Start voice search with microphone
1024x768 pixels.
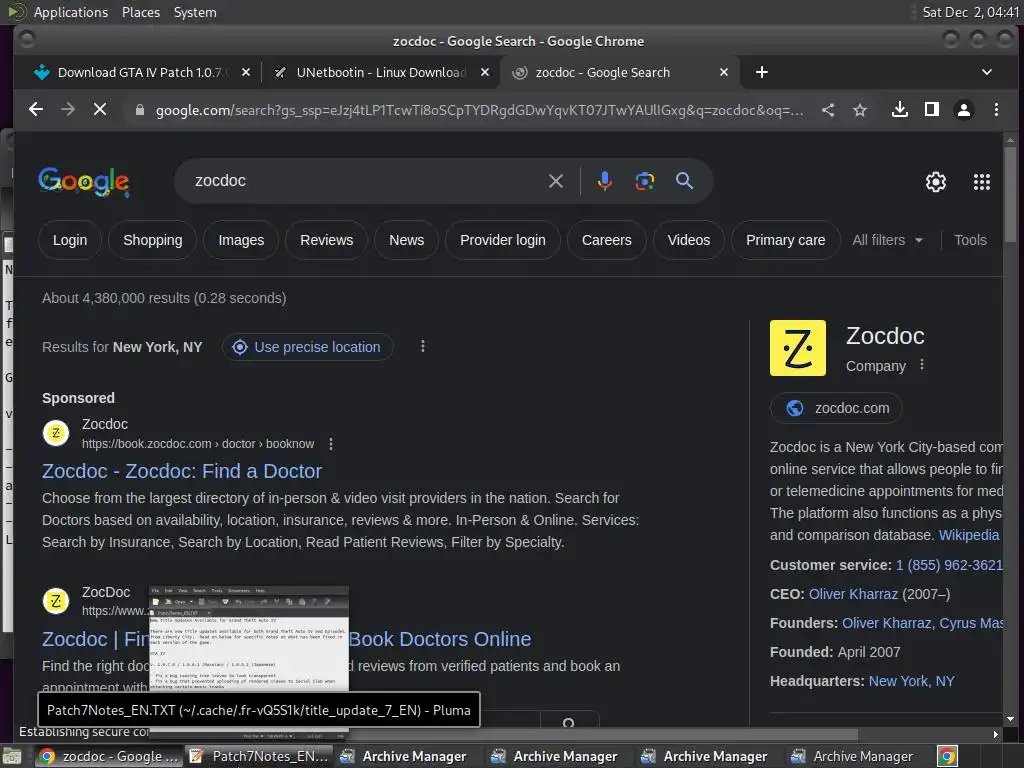(605, 181)
